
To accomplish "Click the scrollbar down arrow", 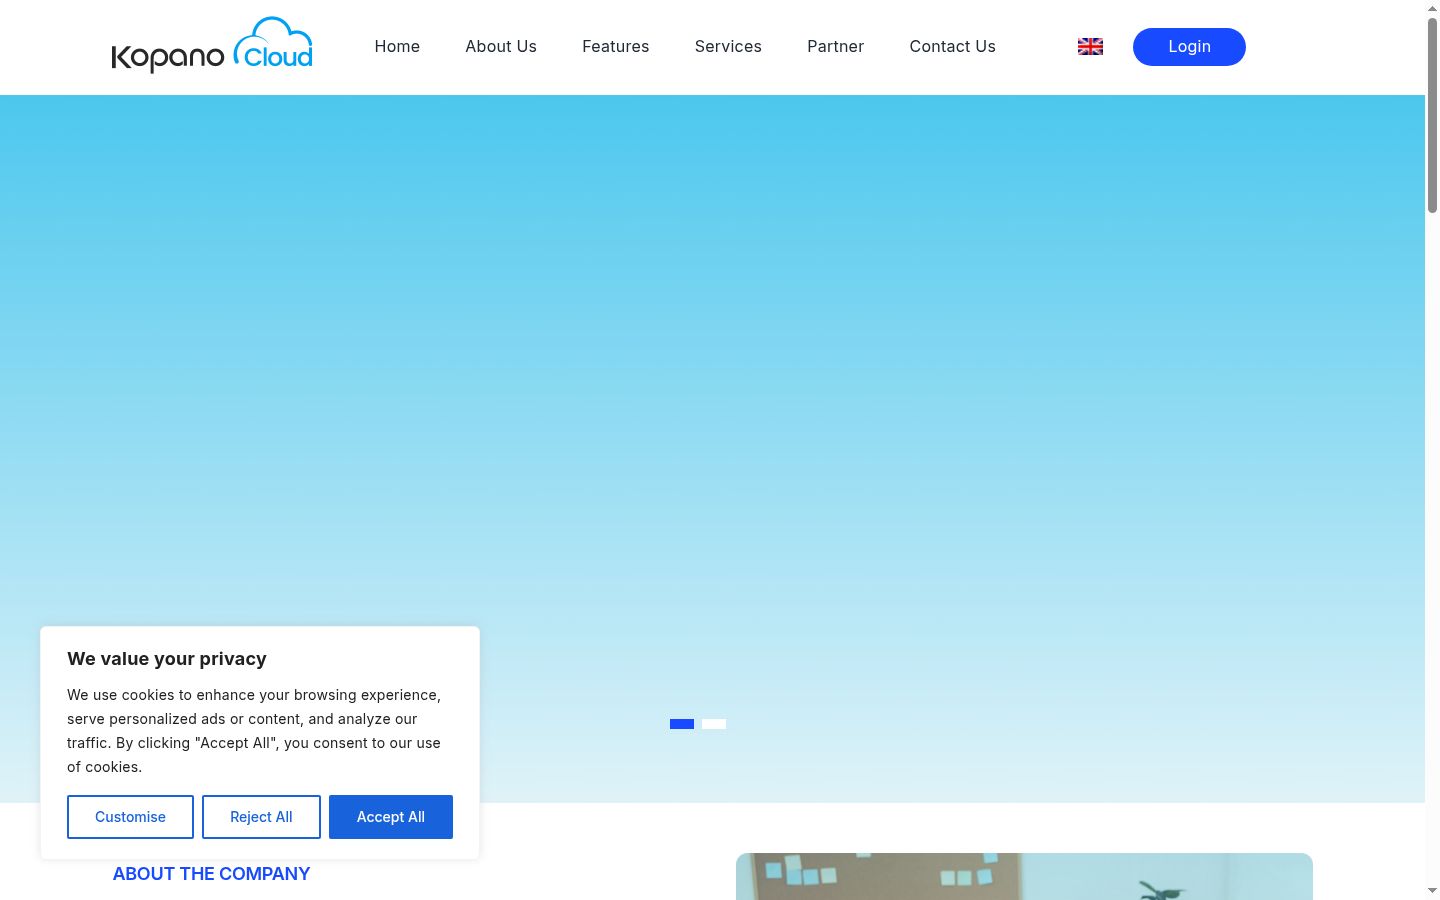I will (x=1432, y=890).
